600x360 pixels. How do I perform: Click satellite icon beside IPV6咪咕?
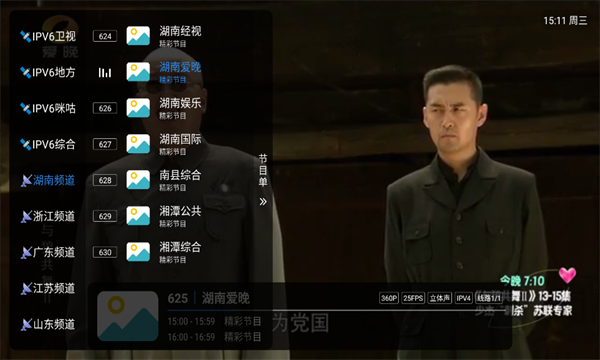click(26, 109)
